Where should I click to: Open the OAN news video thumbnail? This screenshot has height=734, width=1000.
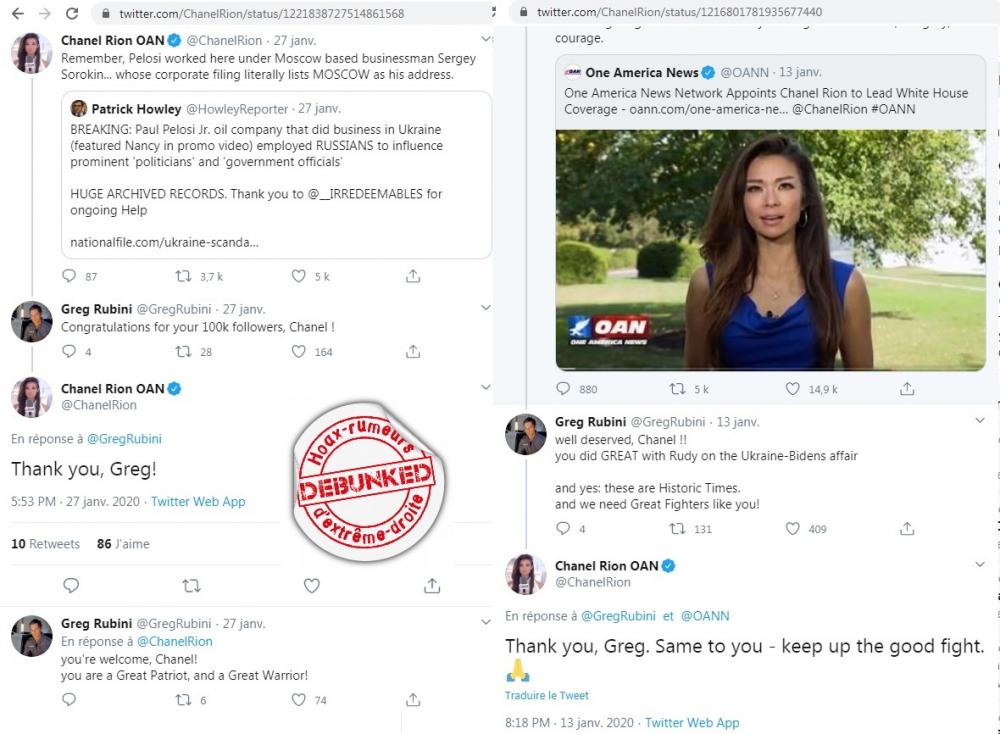click(770, 250)
